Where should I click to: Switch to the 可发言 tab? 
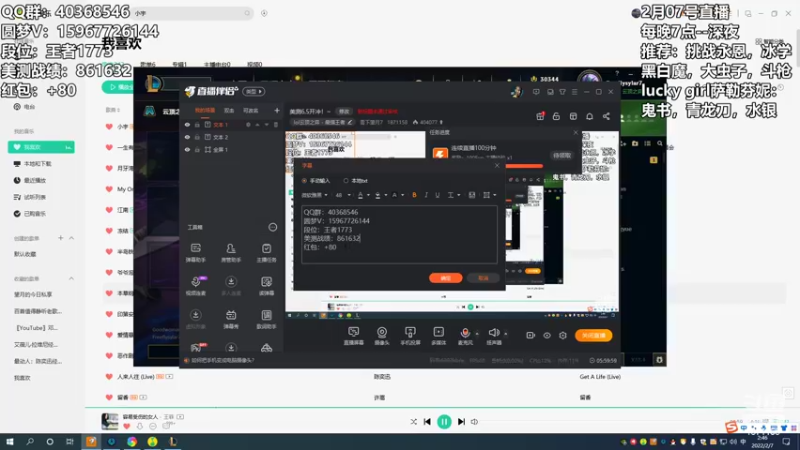(251, 111)
